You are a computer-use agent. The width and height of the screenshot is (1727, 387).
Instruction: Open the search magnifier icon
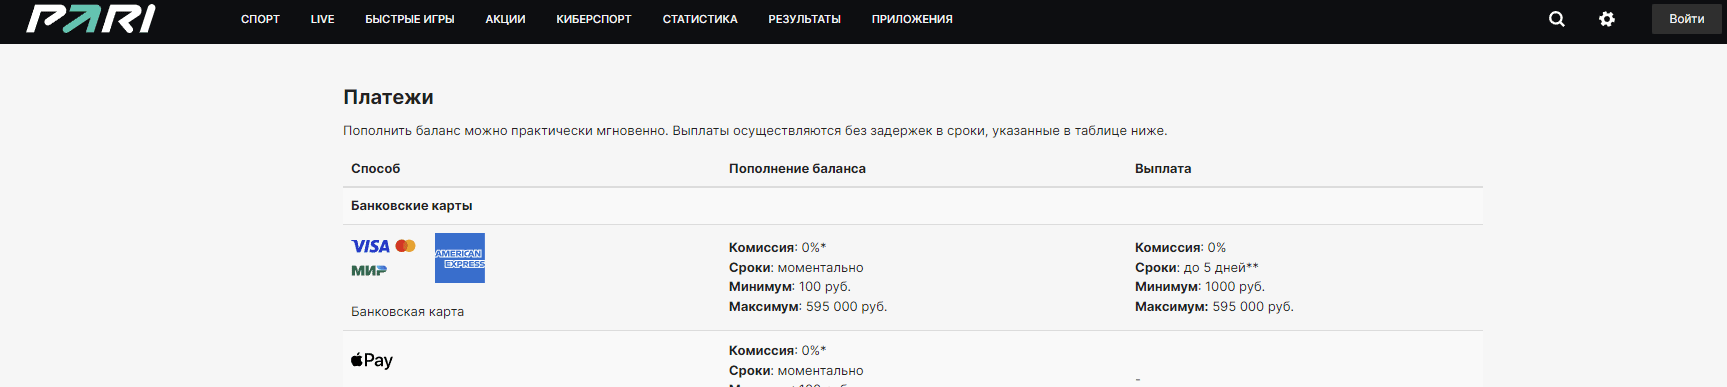point(1557,19)
